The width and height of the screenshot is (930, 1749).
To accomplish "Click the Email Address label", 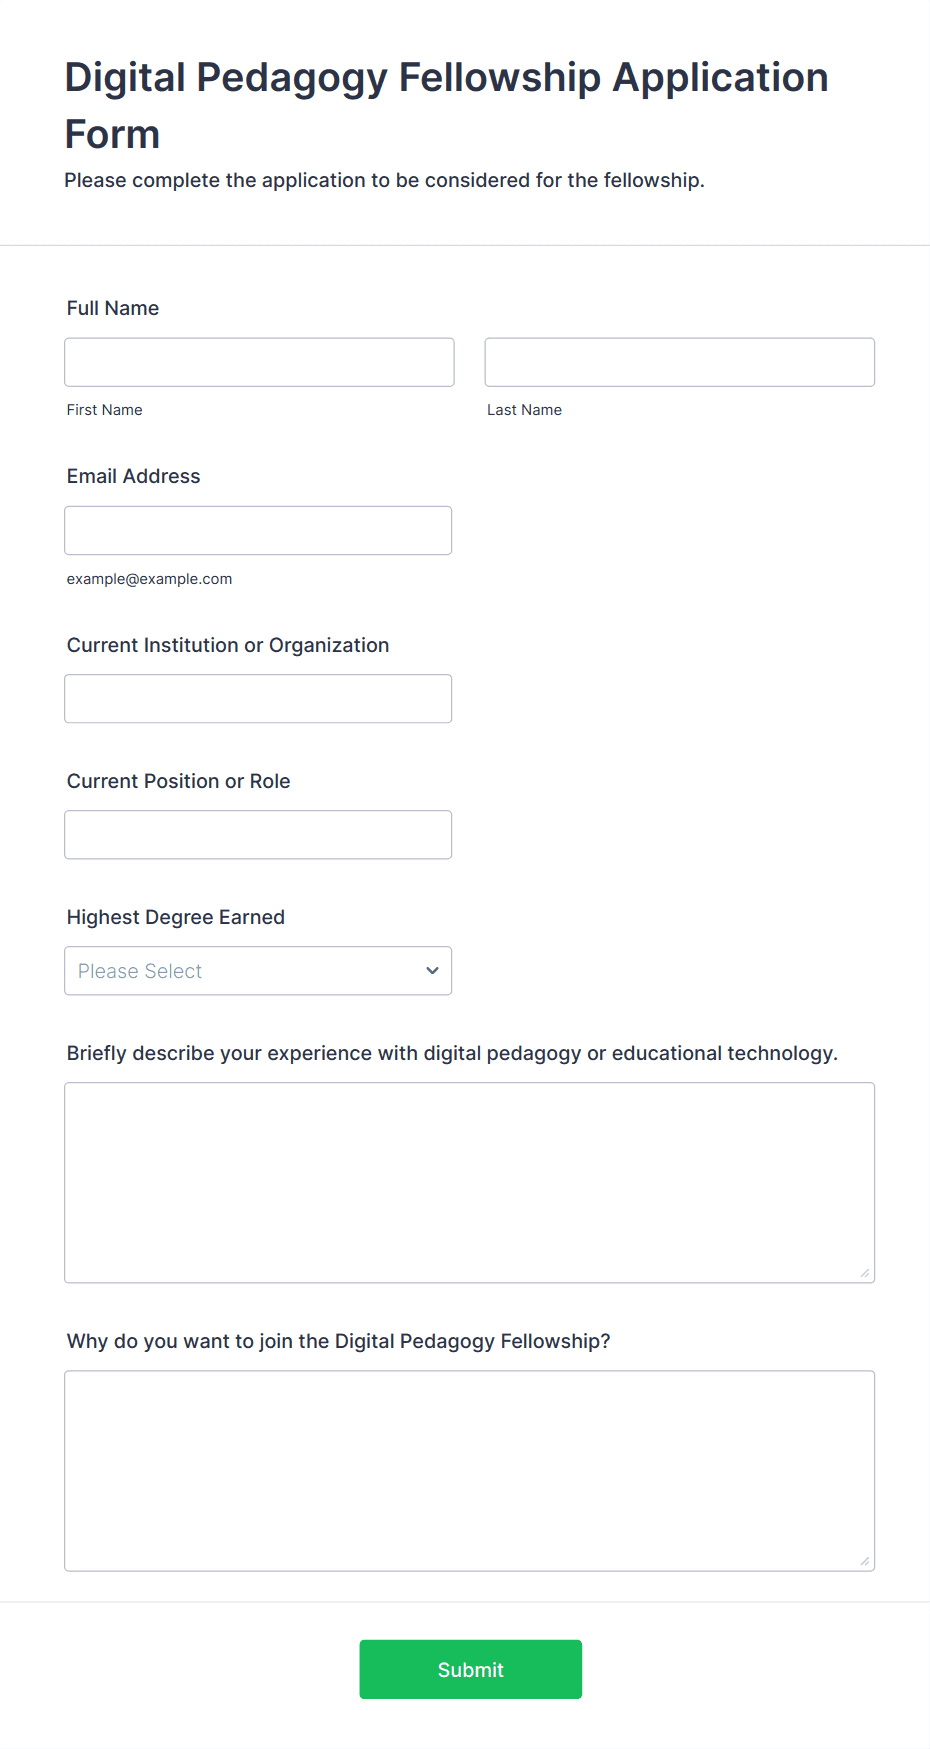I will click(133, 476).
